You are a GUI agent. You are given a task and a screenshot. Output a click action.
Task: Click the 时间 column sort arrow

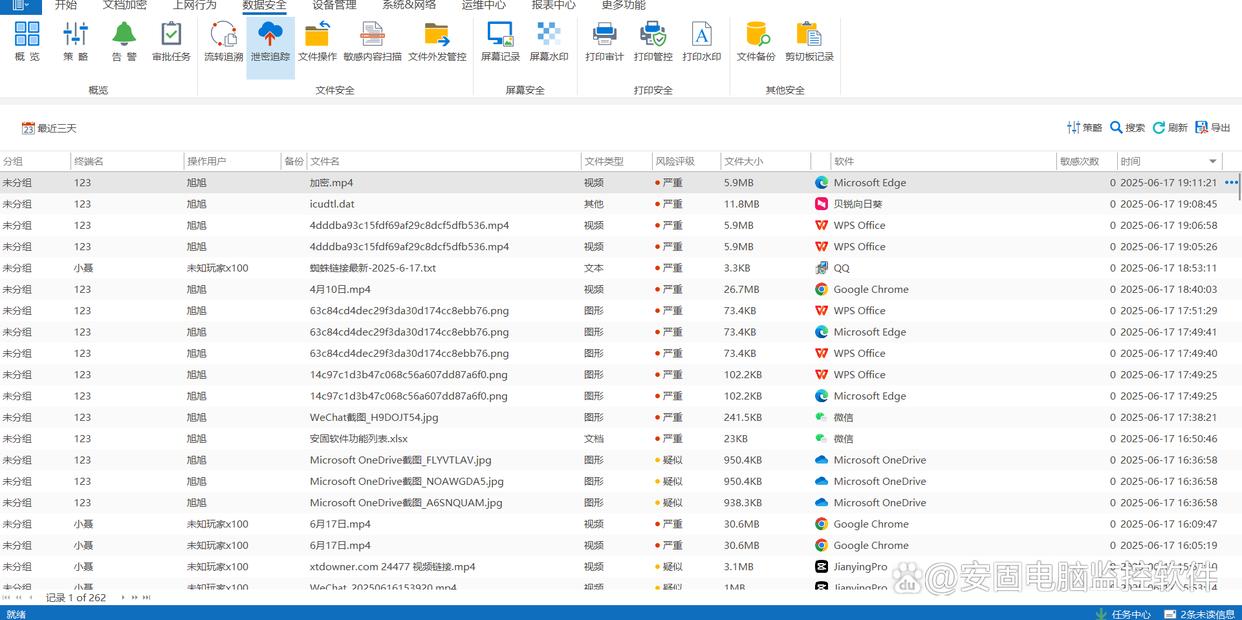1213,161
